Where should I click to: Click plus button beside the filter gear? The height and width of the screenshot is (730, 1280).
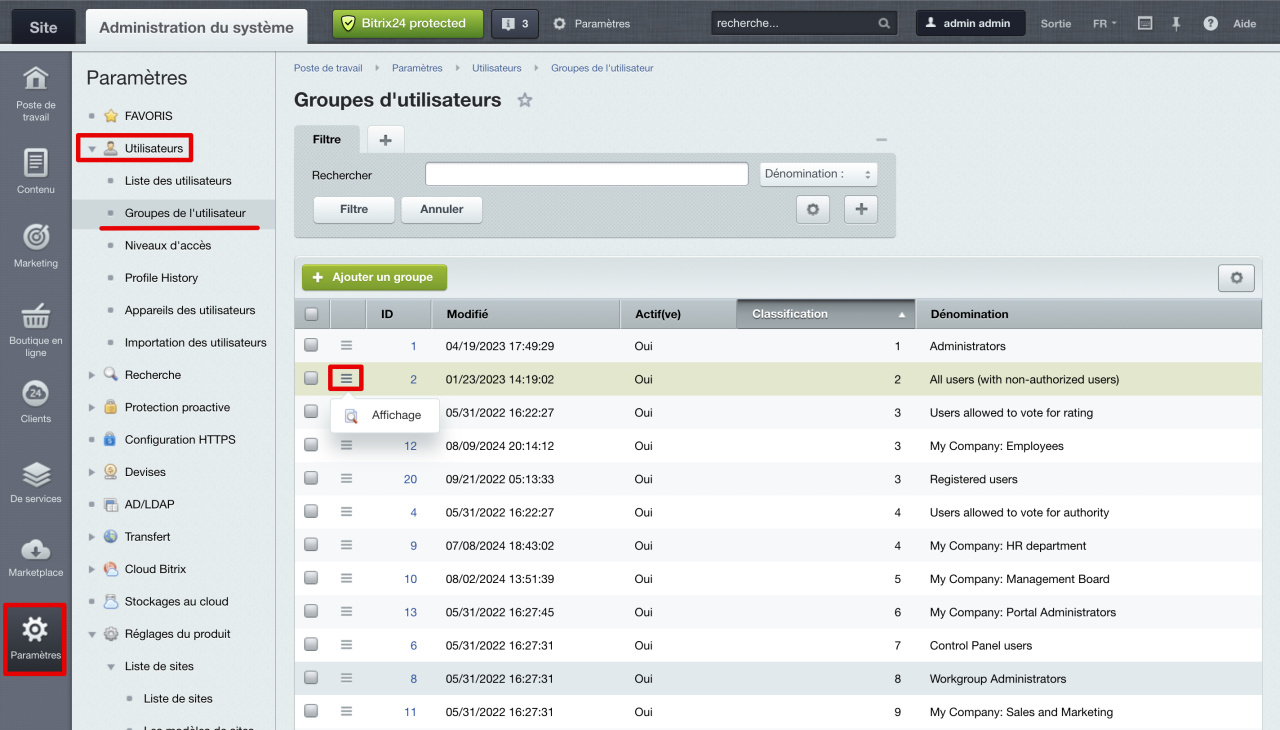[861, 209]
